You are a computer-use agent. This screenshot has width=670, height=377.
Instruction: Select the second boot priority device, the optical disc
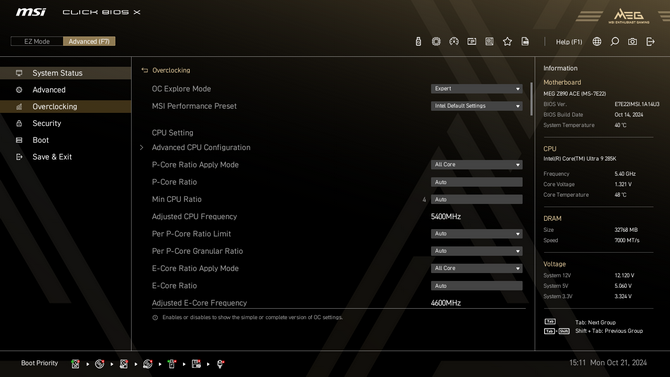pyautogui.click(x=100, y=364)
